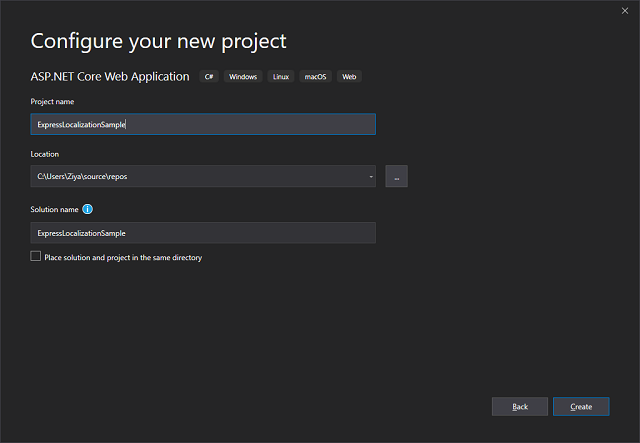Focus the Solution name text box

click(203, 233)
